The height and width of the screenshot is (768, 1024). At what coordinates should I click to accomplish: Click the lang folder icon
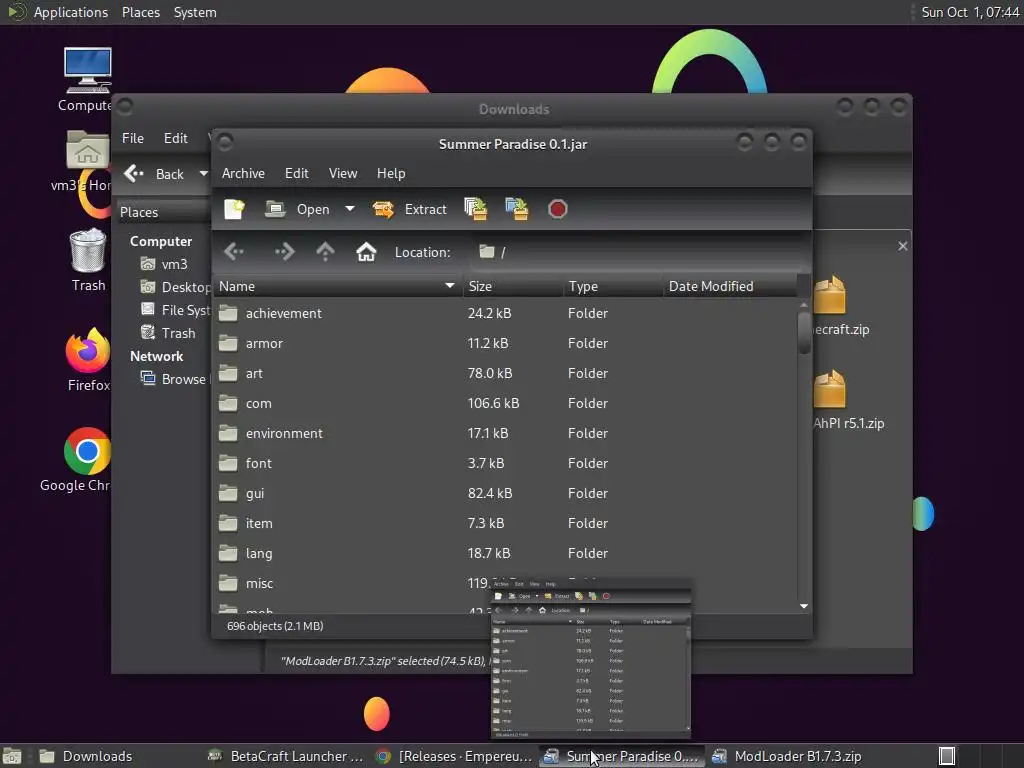click(228, 553)
